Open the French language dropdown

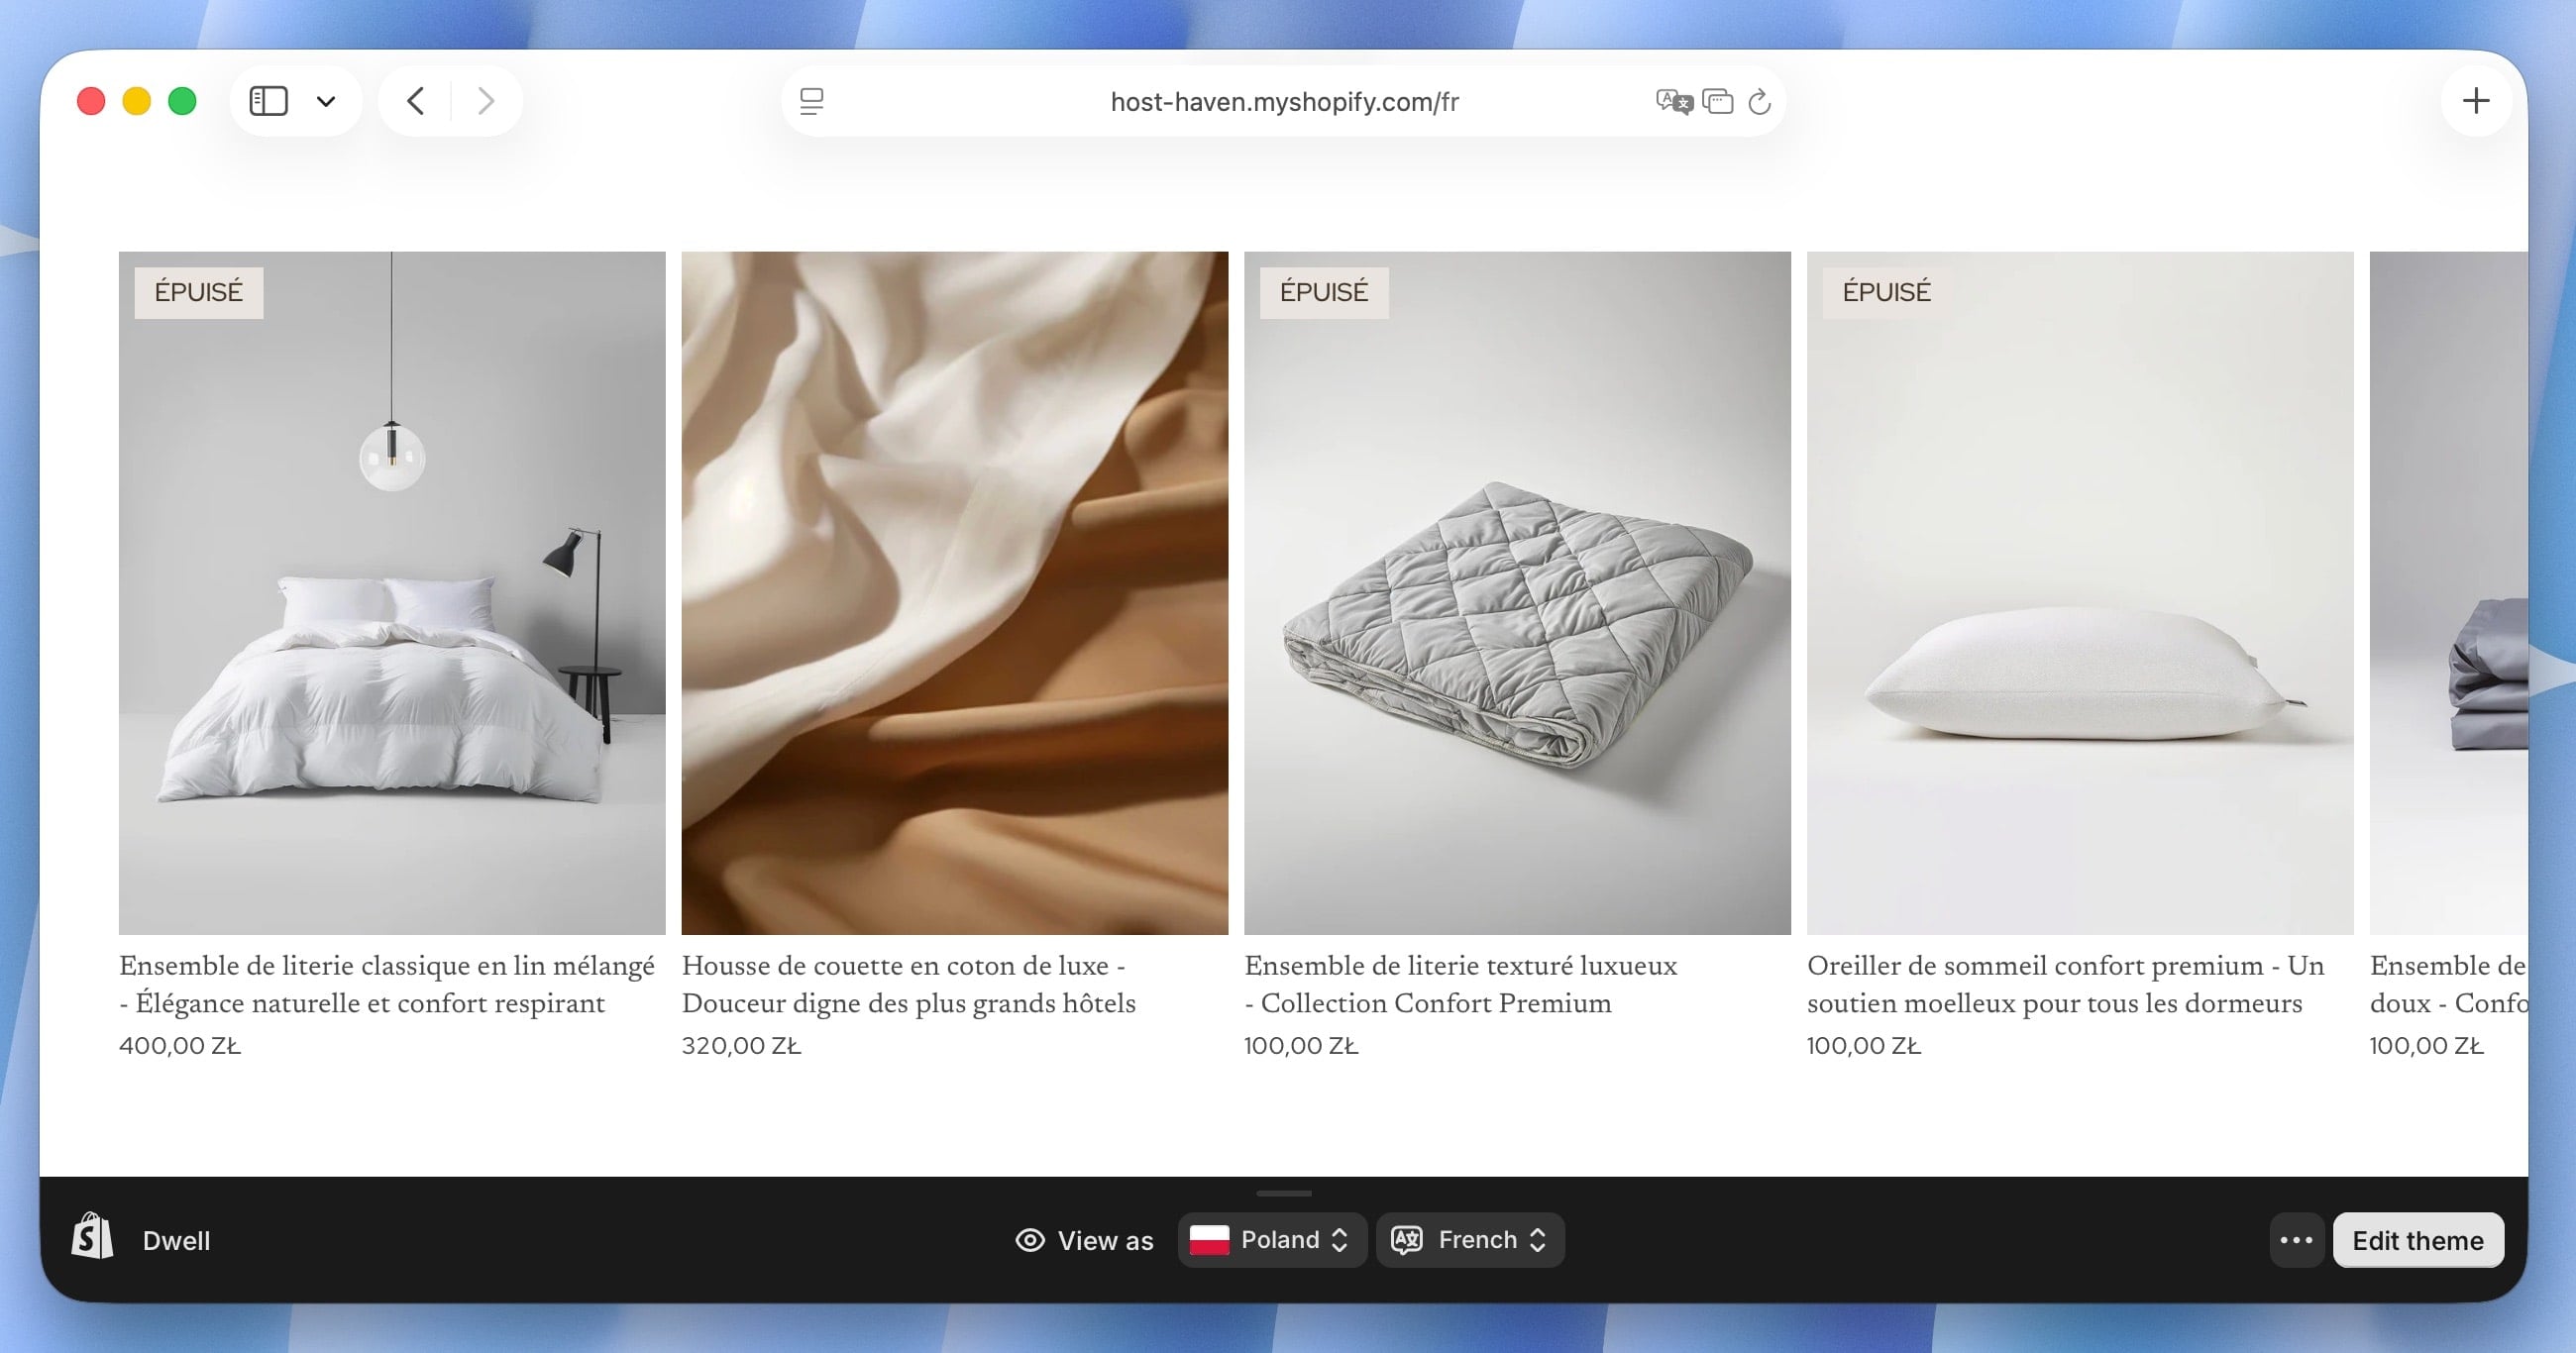click(1470, 1239)
